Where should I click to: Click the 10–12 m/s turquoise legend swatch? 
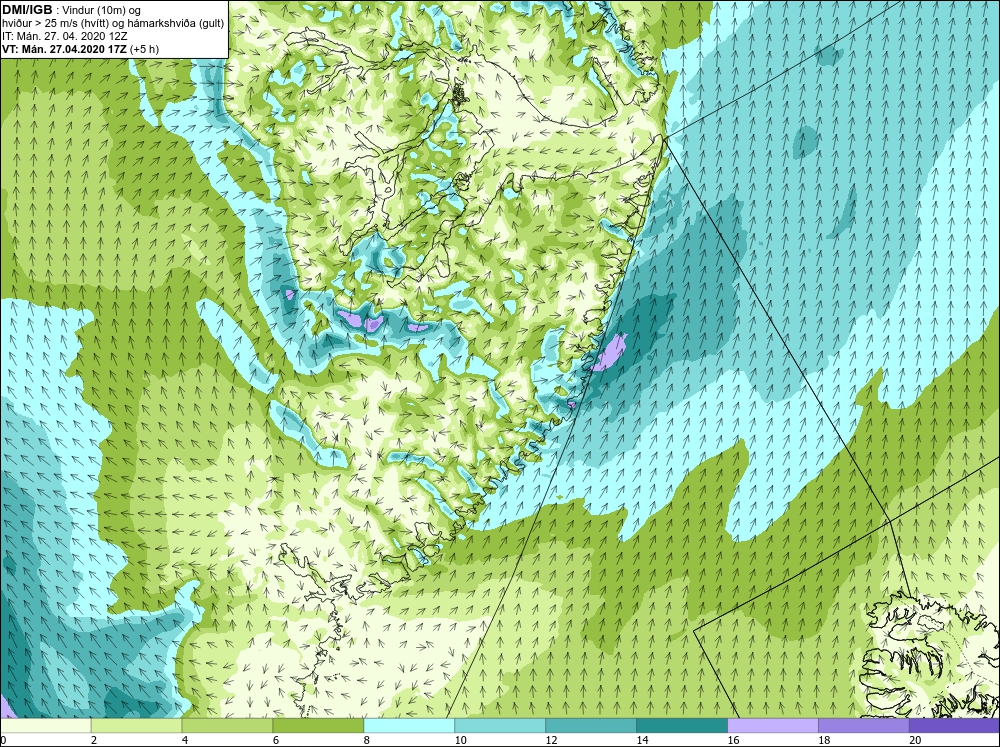click(x=500, y=725)
